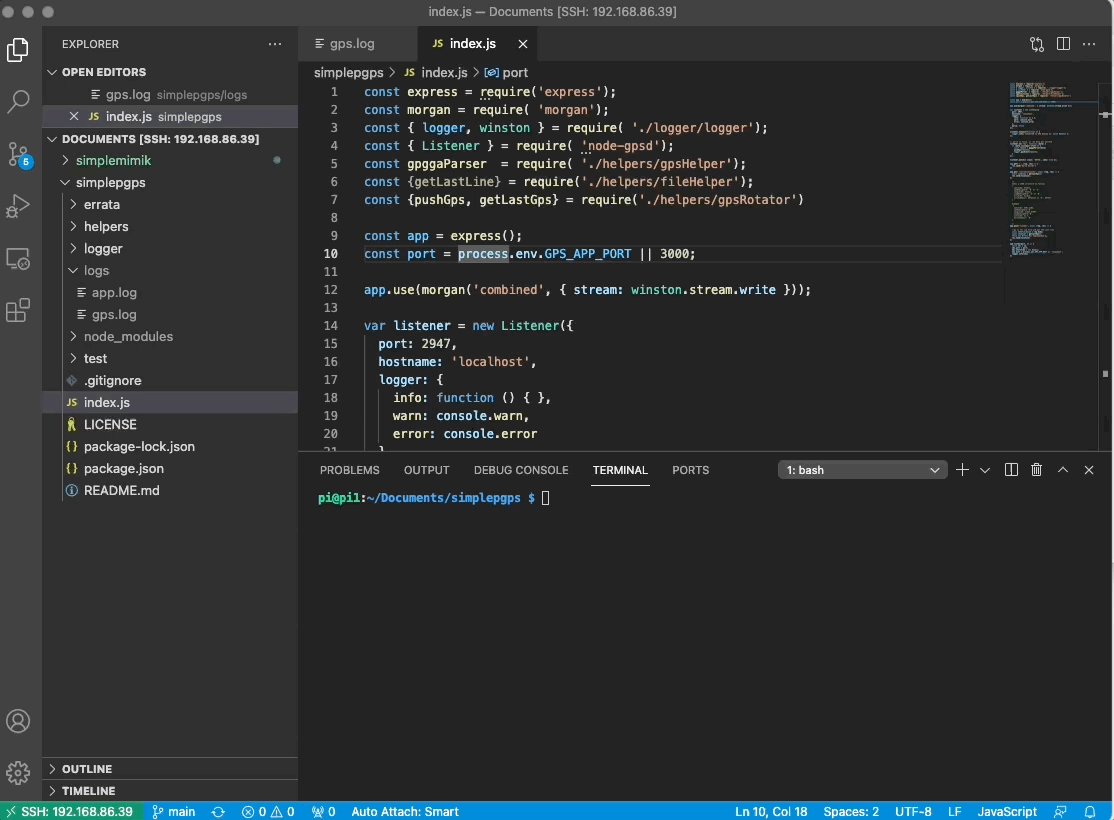This screenshot has height=820, width=1114.
Task: Click the SSH remote host status button
Action: [x=71, y=811]
